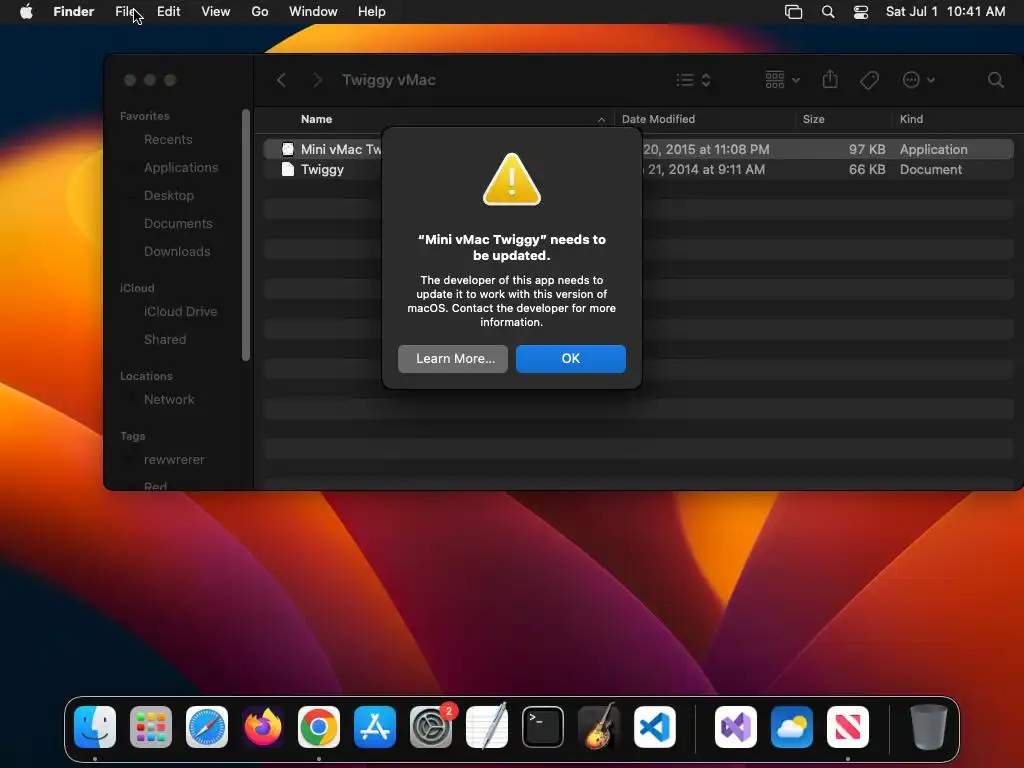The height and width of the screenshot is (768, 1024).
Task: Open the Trash in the Dock
Action: click(929, 727)
